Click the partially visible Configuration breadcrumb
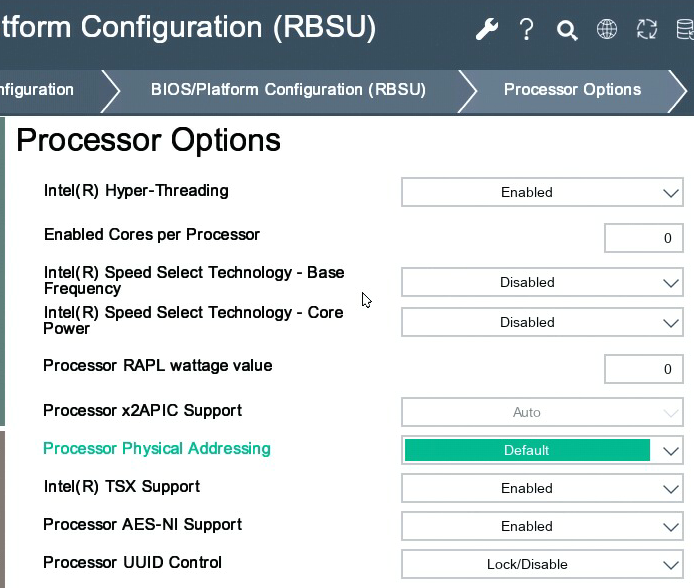The image size is (694, 588). (x=38, y=90)
